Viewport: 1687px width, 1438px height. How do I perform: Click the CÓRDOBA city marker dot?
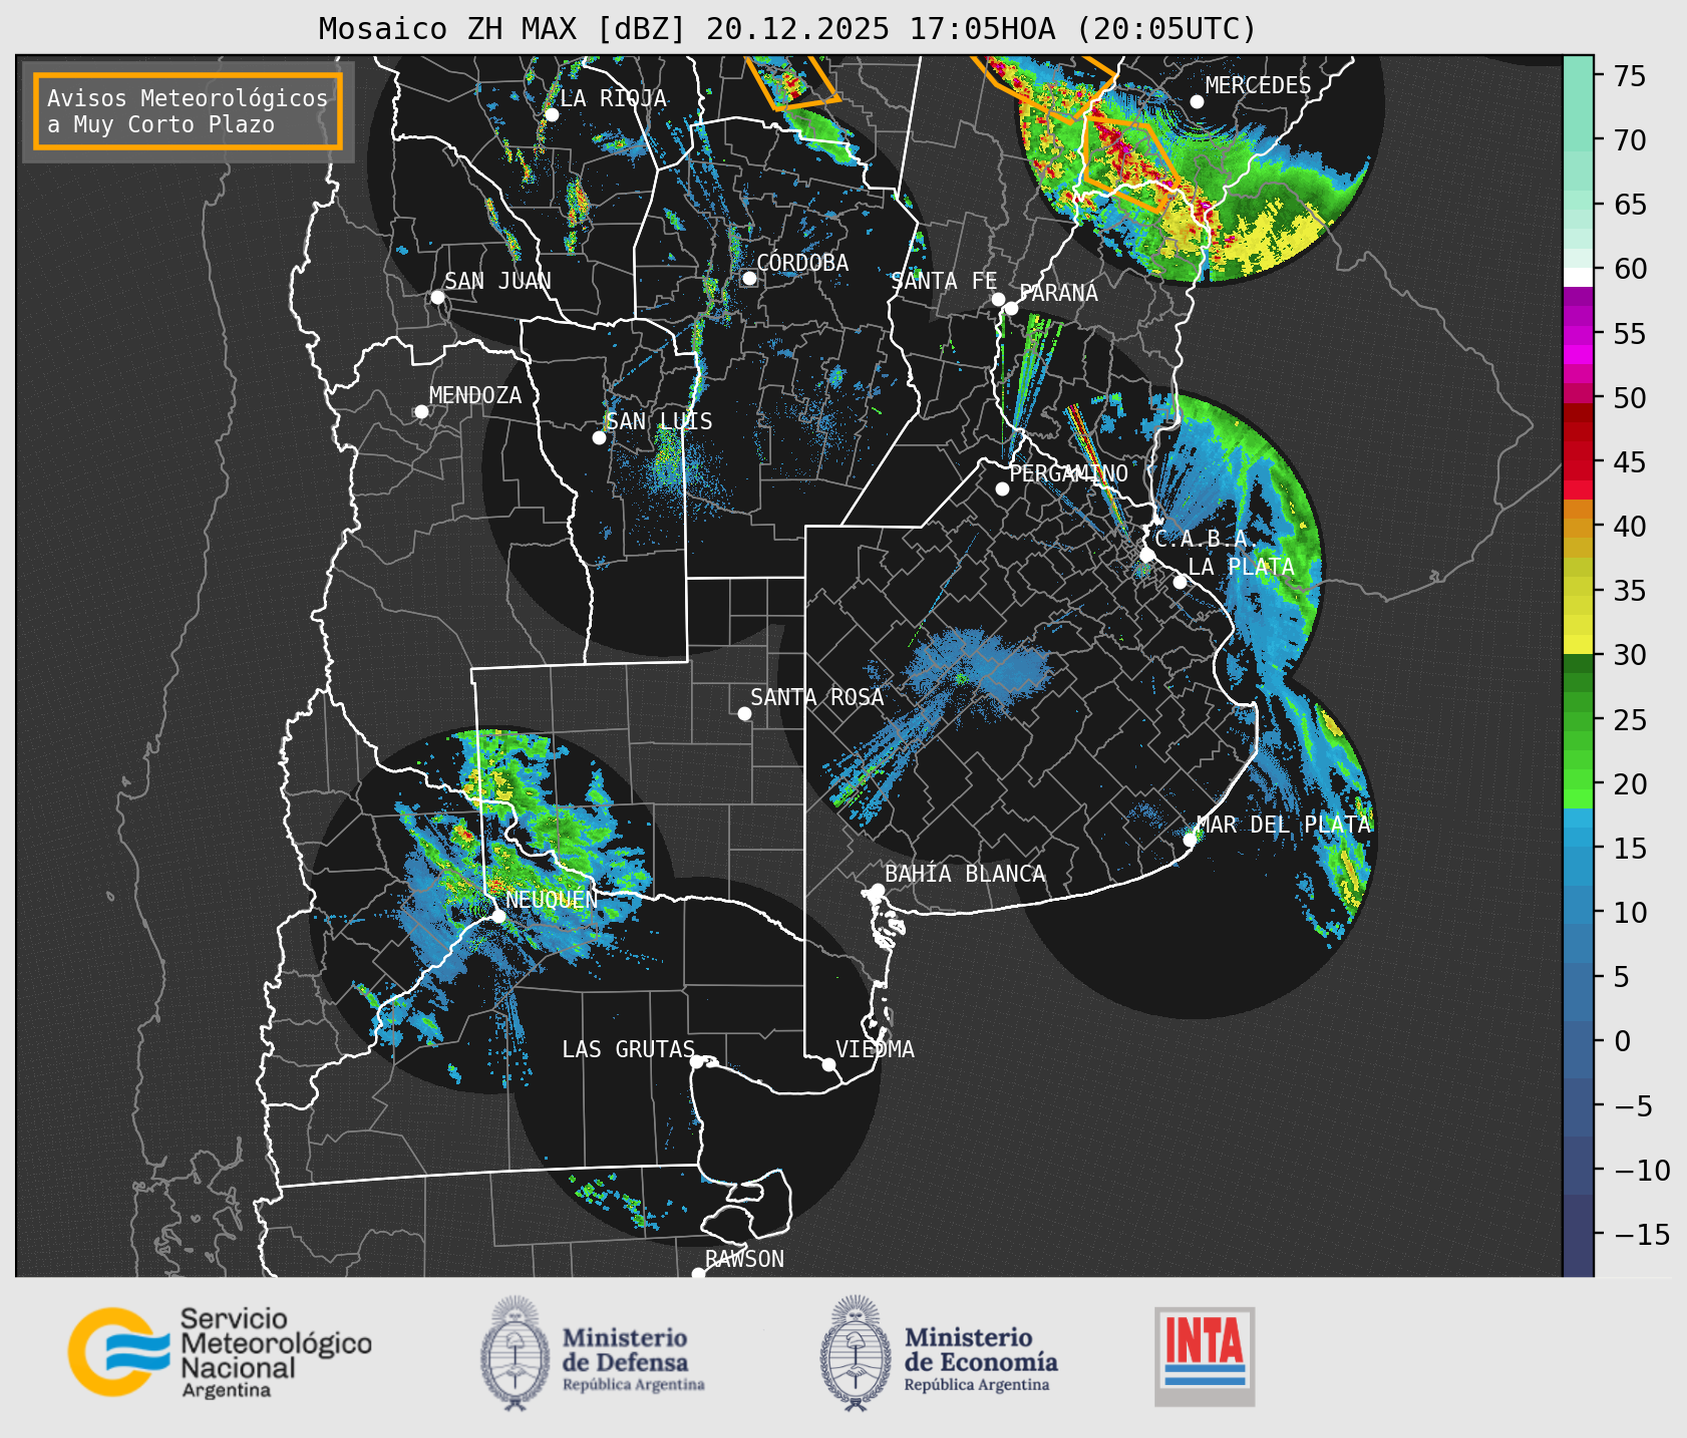tap(749, 278)
